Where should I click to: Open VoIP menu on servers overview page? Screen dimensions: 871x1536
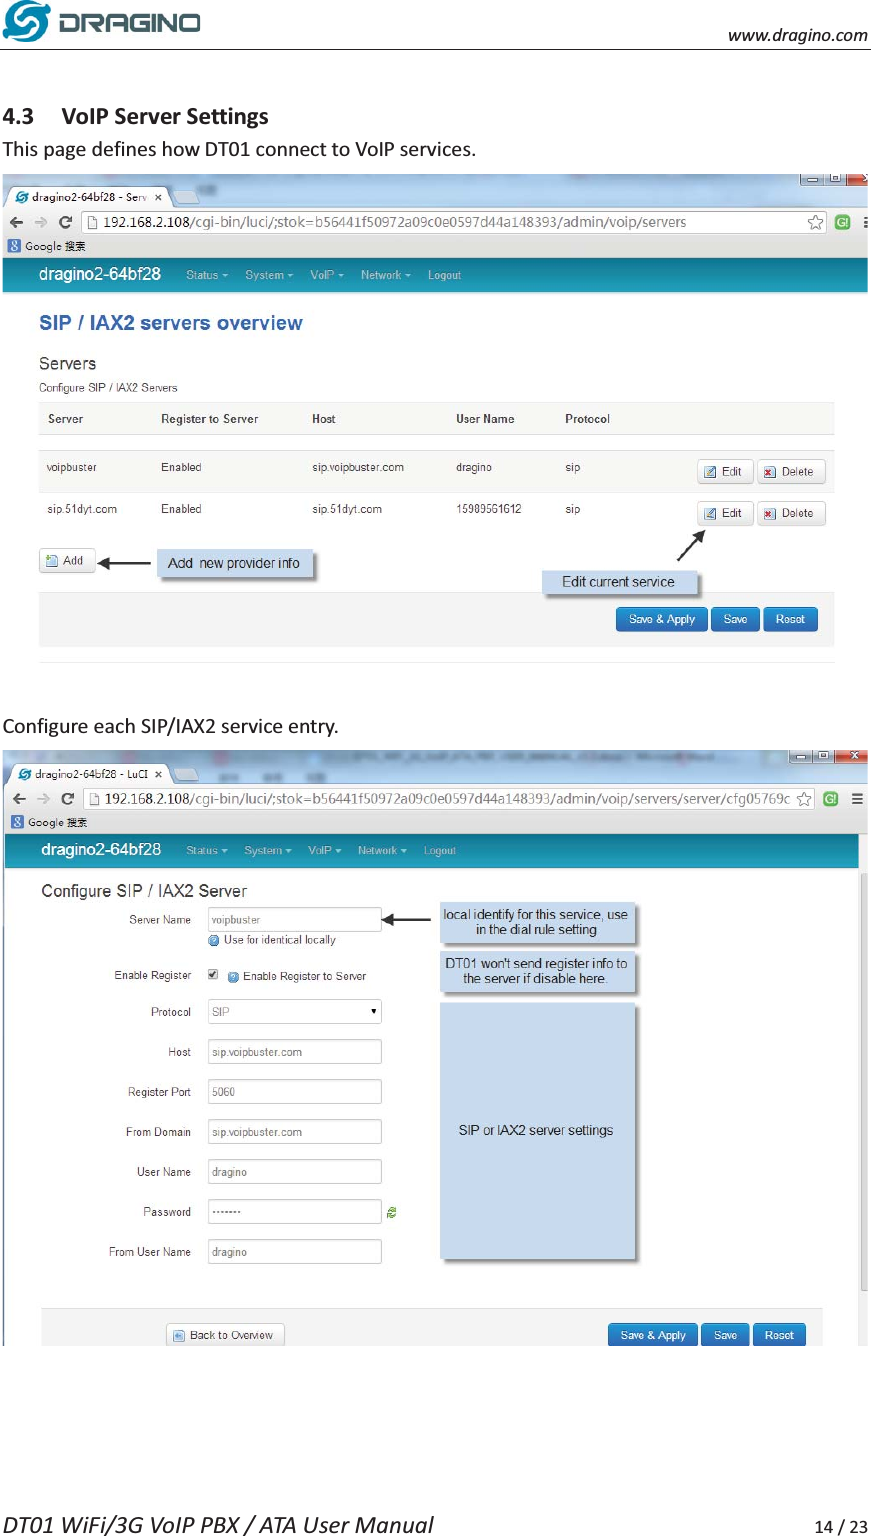click(327, 275)
